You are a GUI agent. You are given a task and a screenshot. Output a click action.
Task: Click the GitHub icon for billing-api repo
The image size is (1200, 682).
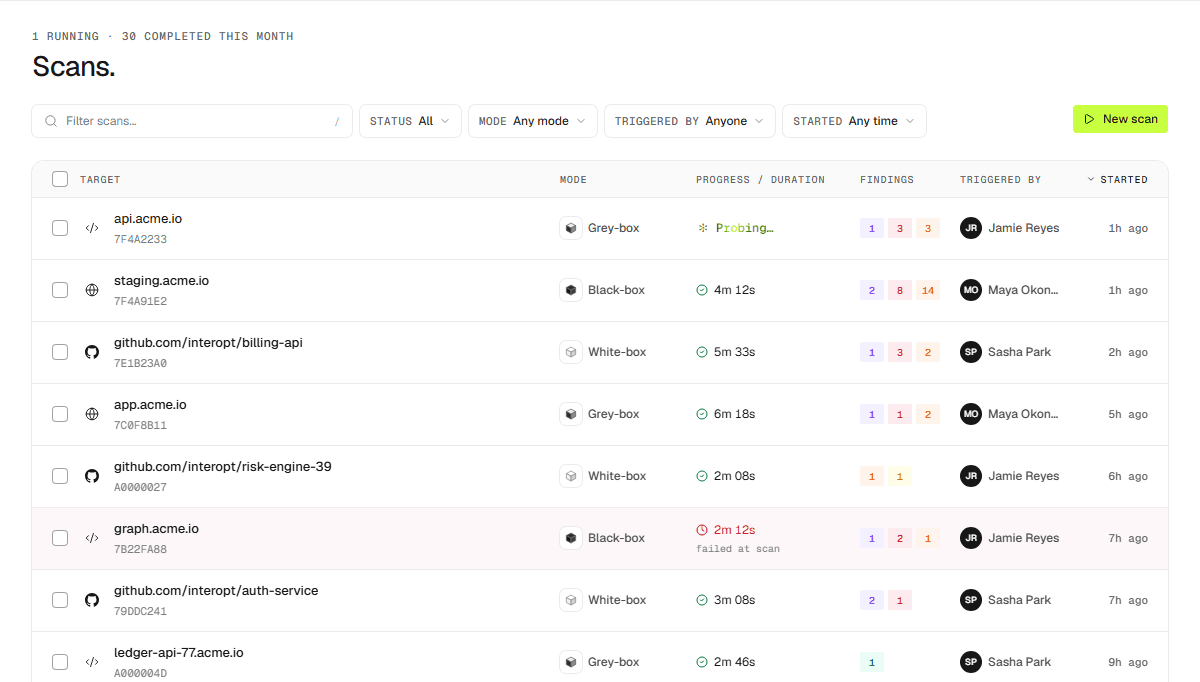(92, 352)
